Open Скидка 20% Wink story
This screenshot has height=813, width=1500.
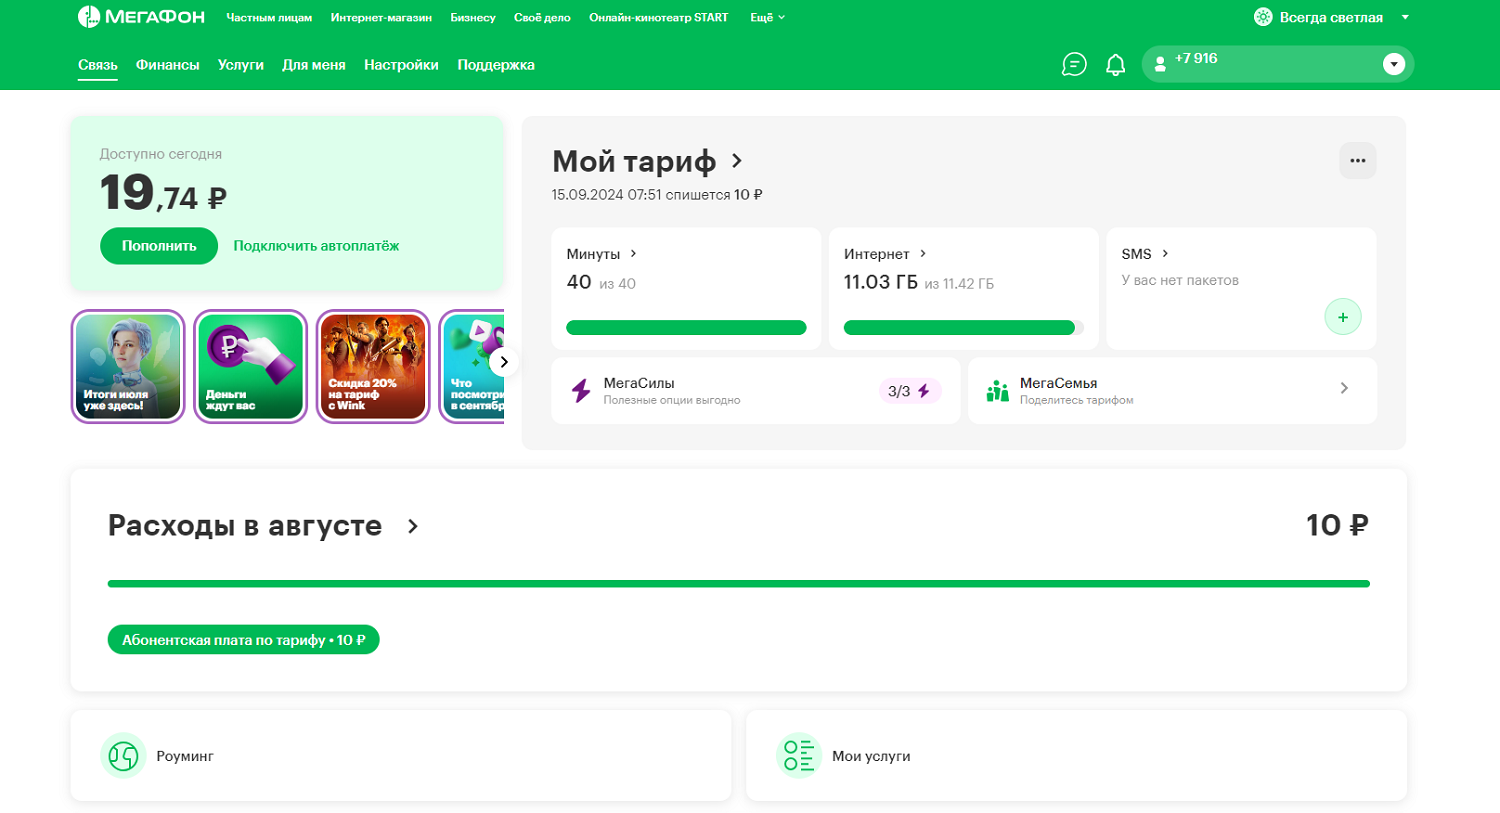coord(373,366)
